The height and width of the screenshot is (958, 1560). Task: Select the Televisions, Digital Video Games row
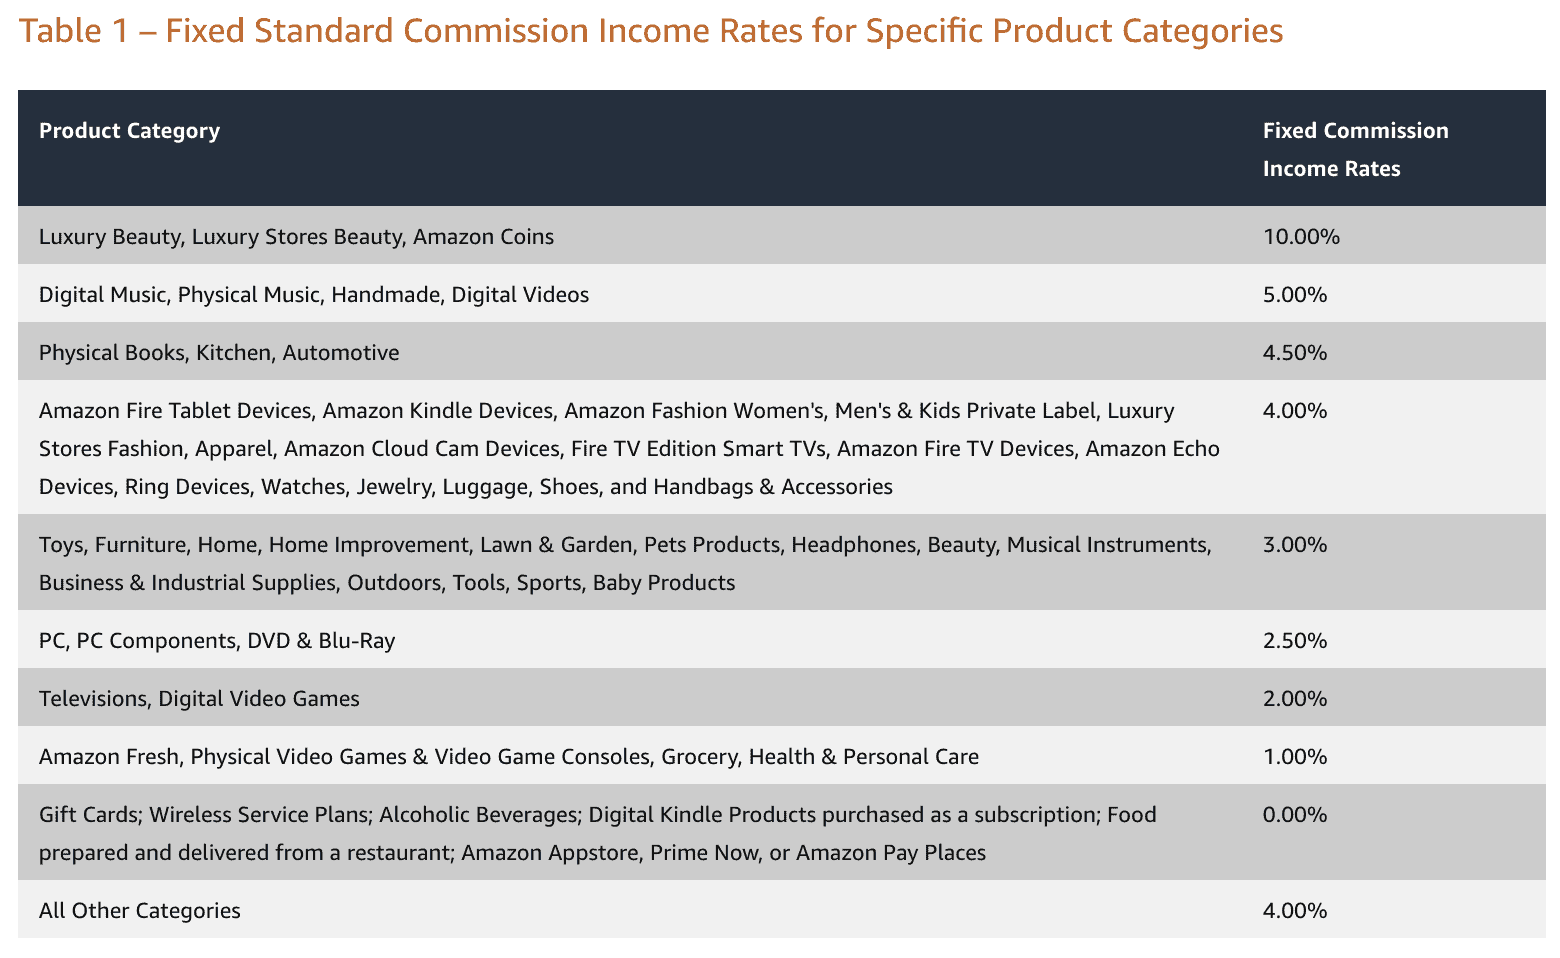199,699
